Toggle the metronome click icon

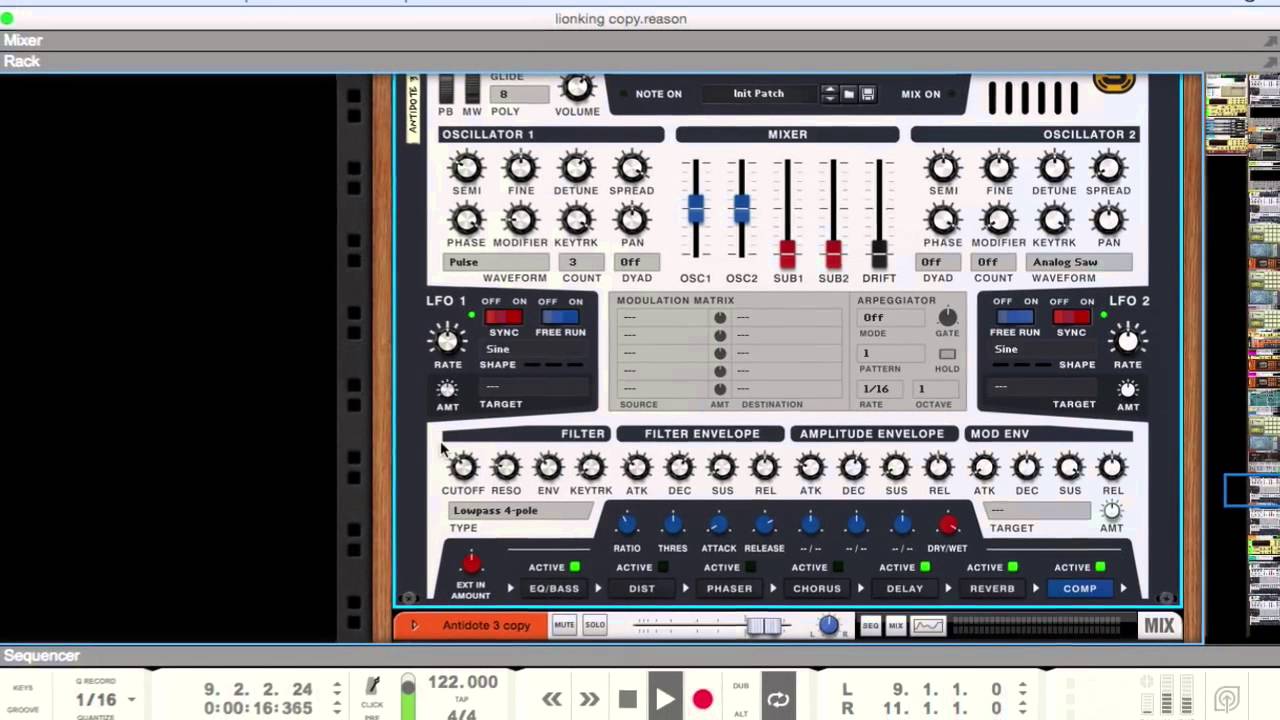click(x=372, y=686)
